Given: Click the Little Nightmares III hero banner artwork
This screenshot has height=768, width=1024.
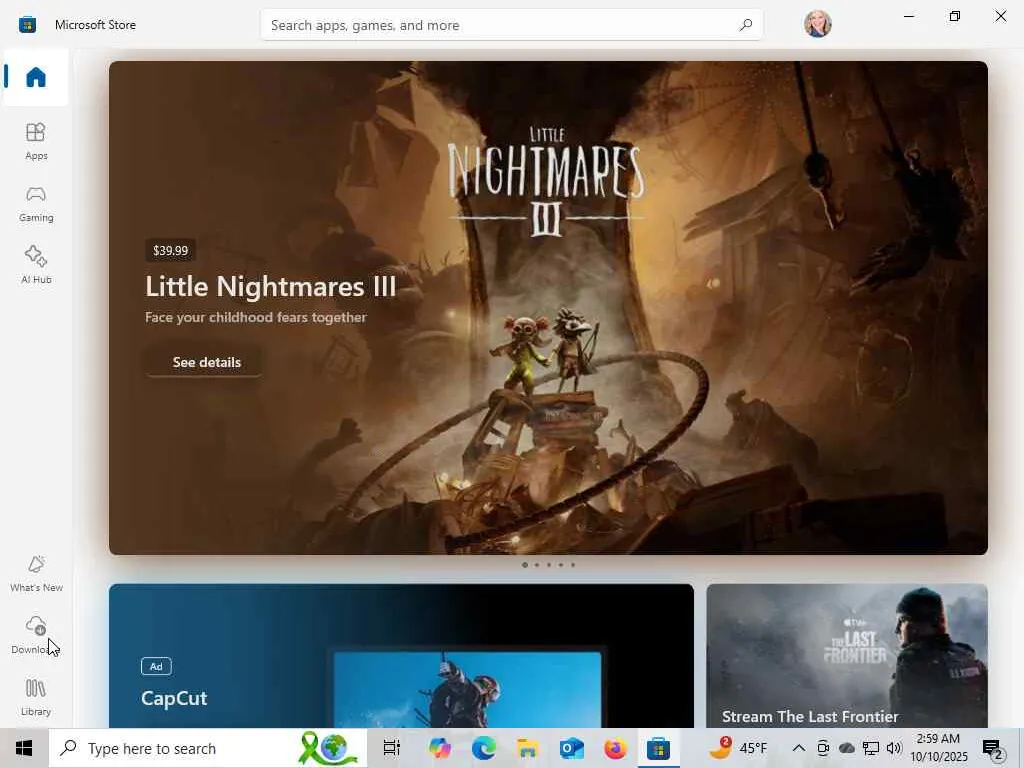Looking at the screenshot, I should tap(548, 308).
